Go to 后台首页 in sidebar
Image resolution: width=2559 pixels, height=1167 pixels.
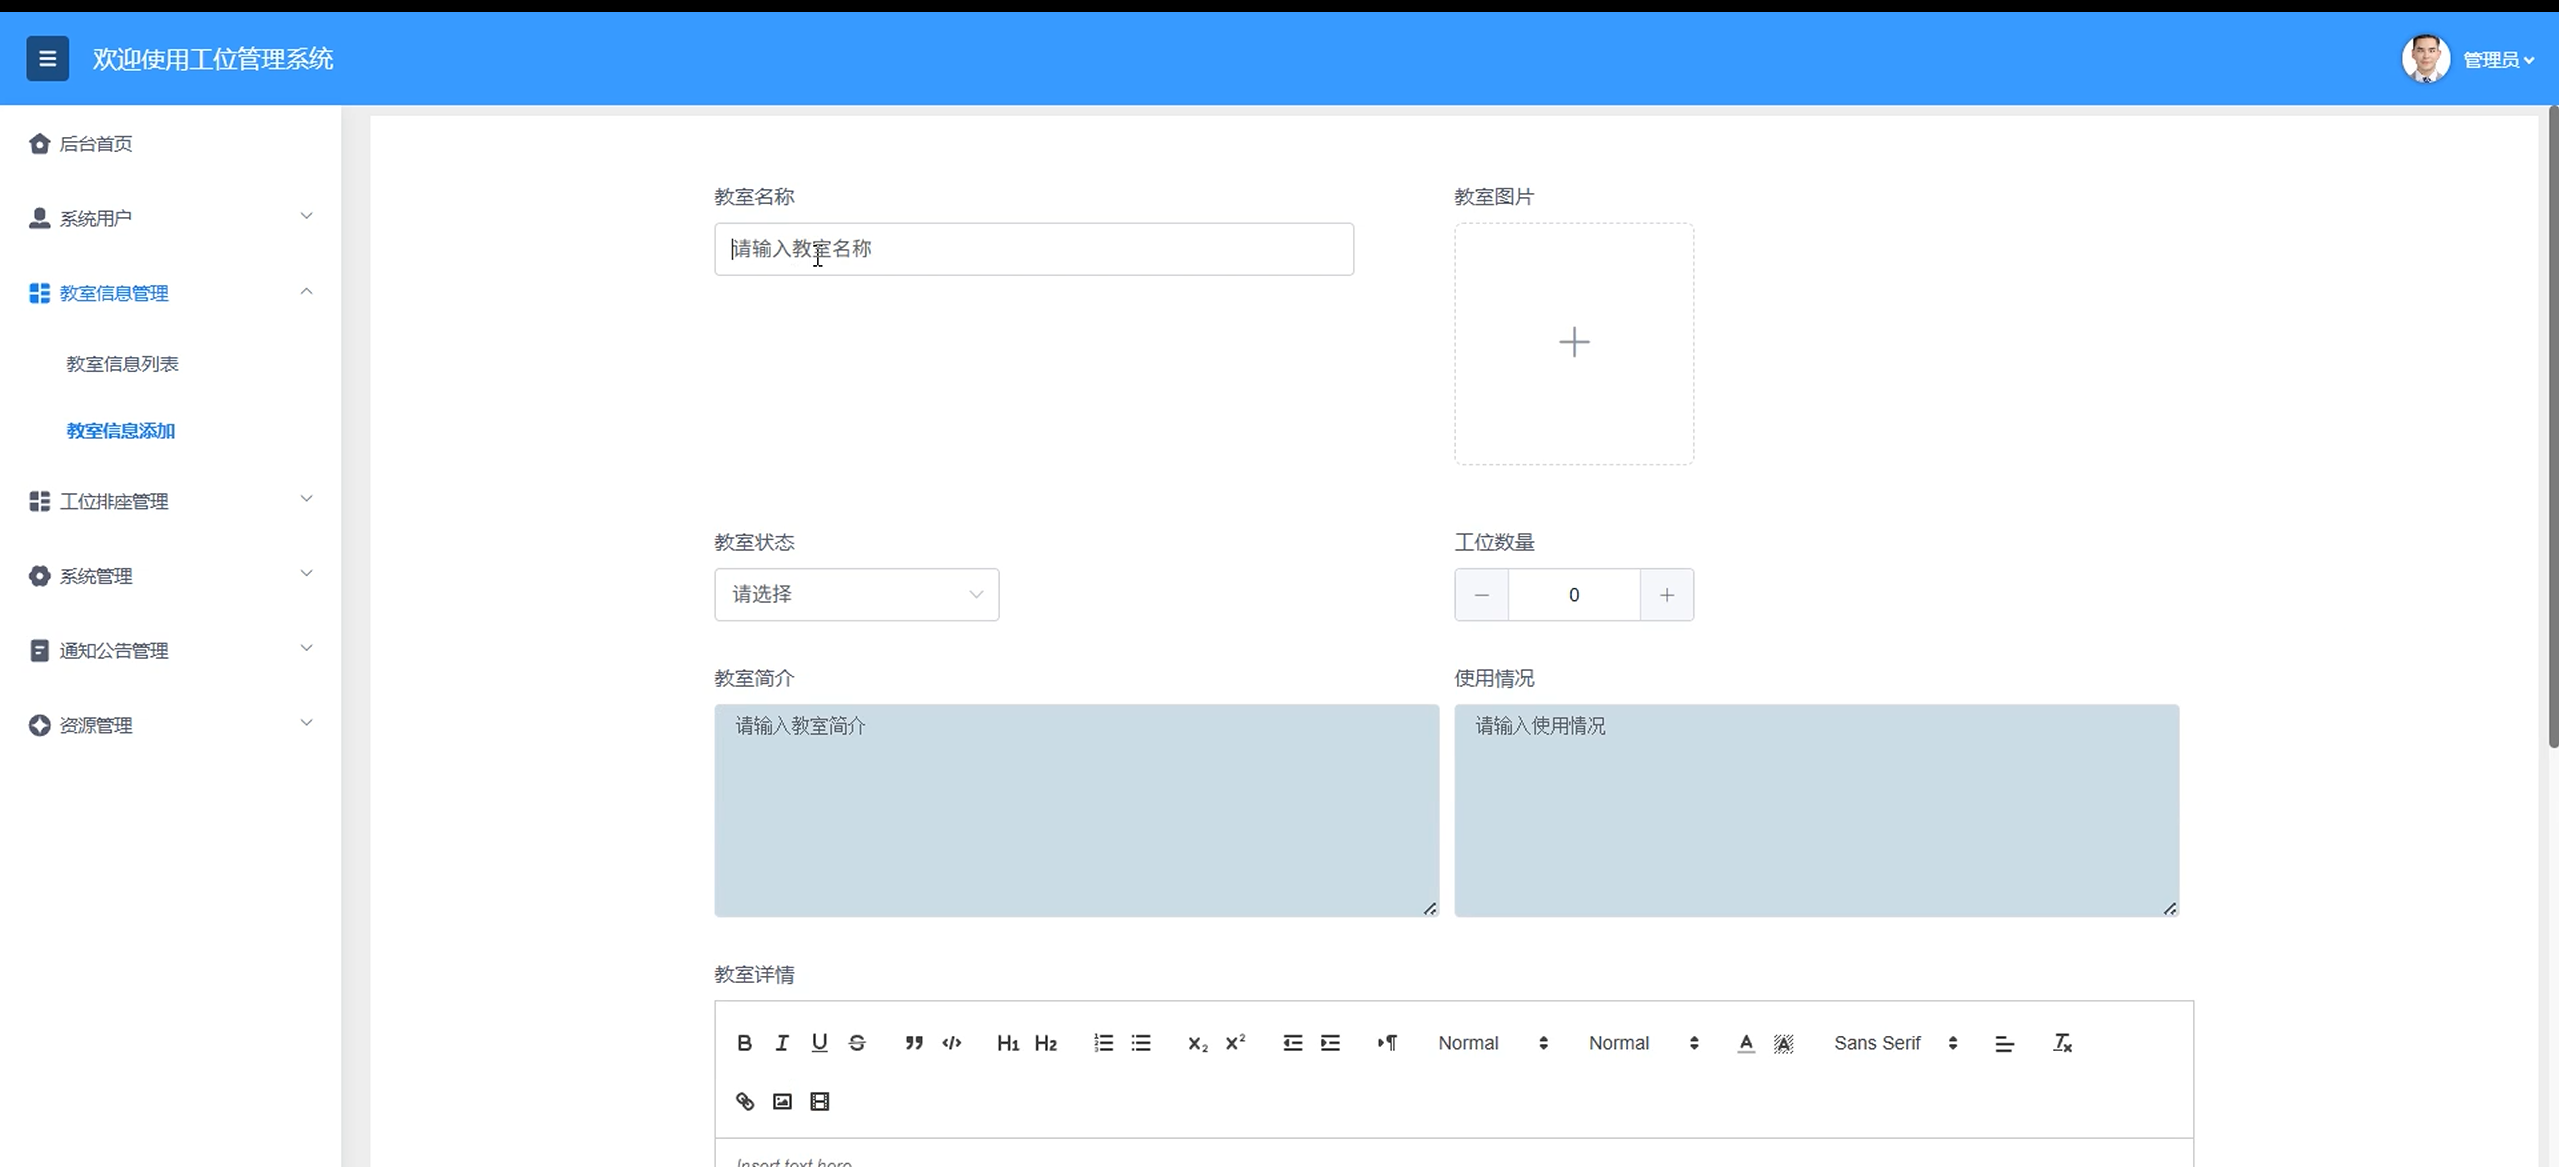[x=95, y=144]
